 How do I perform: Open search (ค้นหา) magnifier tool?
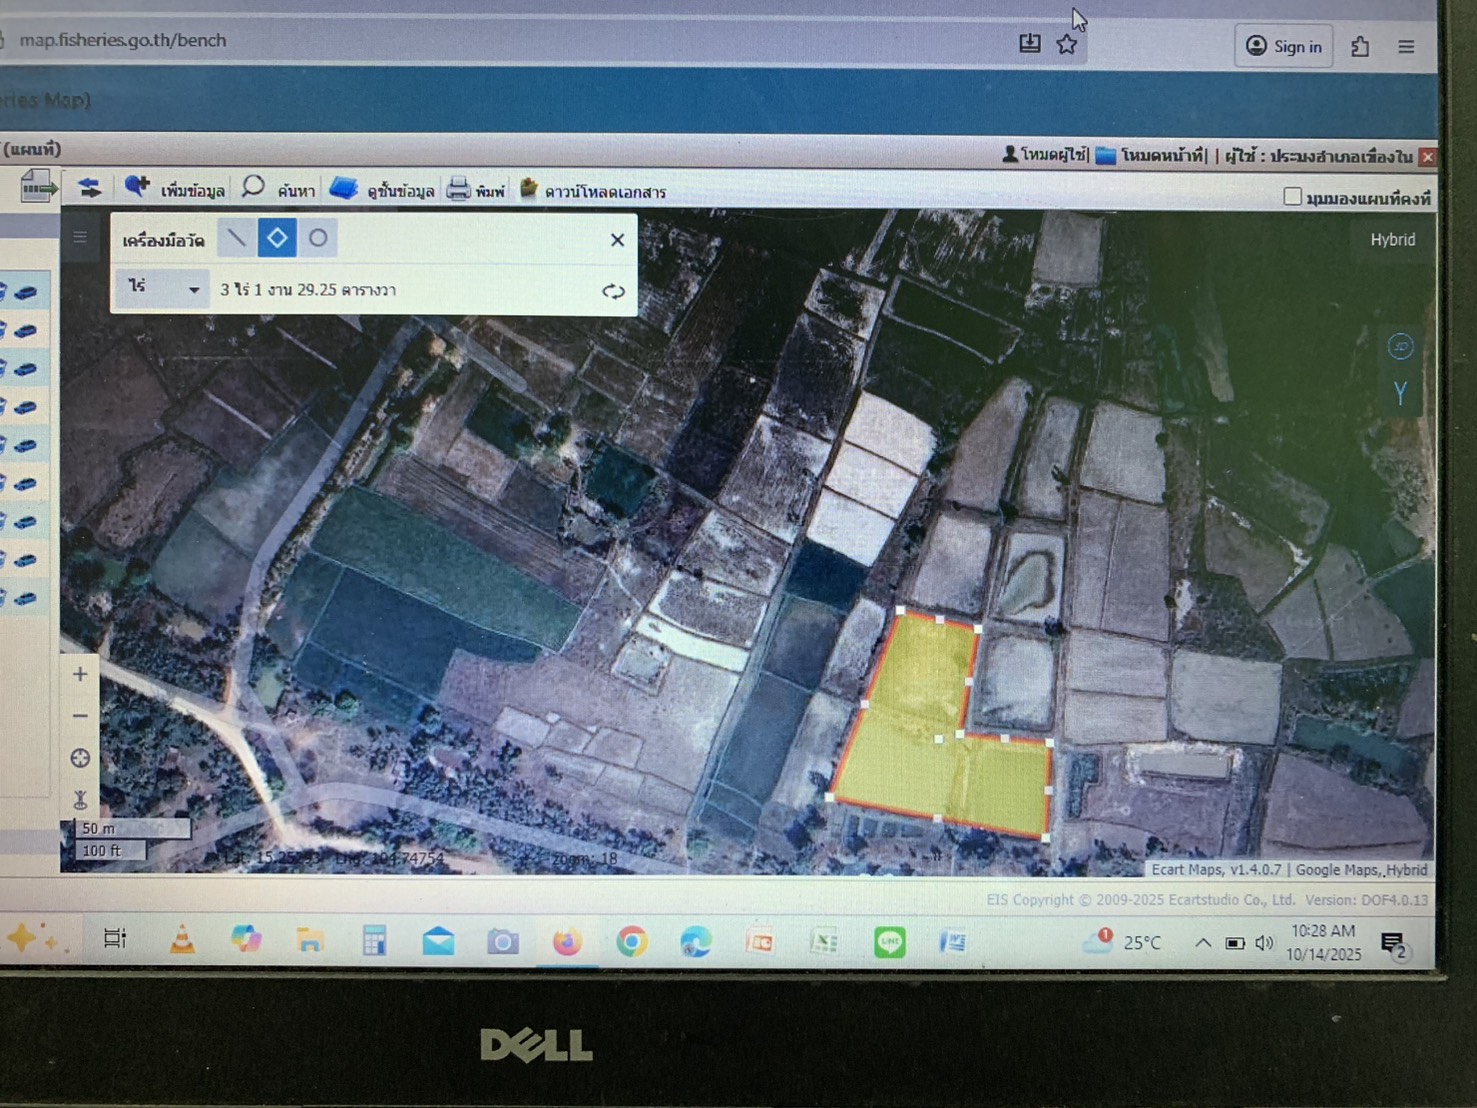point(278,189)
